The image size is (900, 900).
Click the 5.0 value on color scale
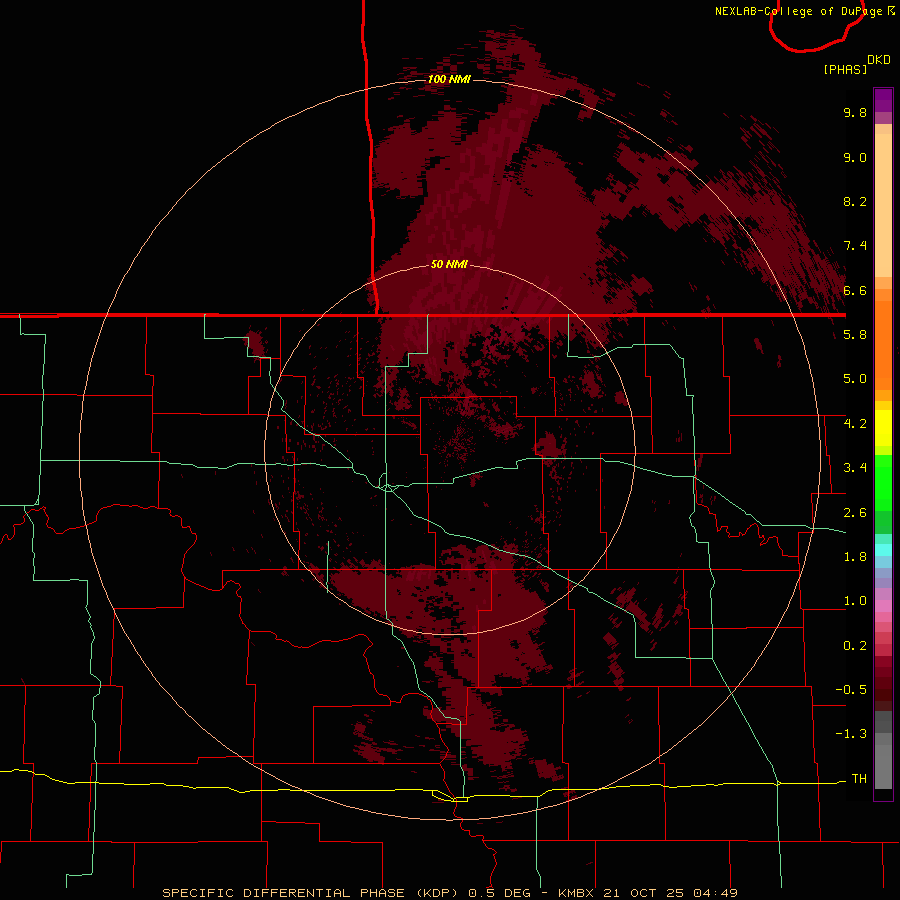coord(855,379)
